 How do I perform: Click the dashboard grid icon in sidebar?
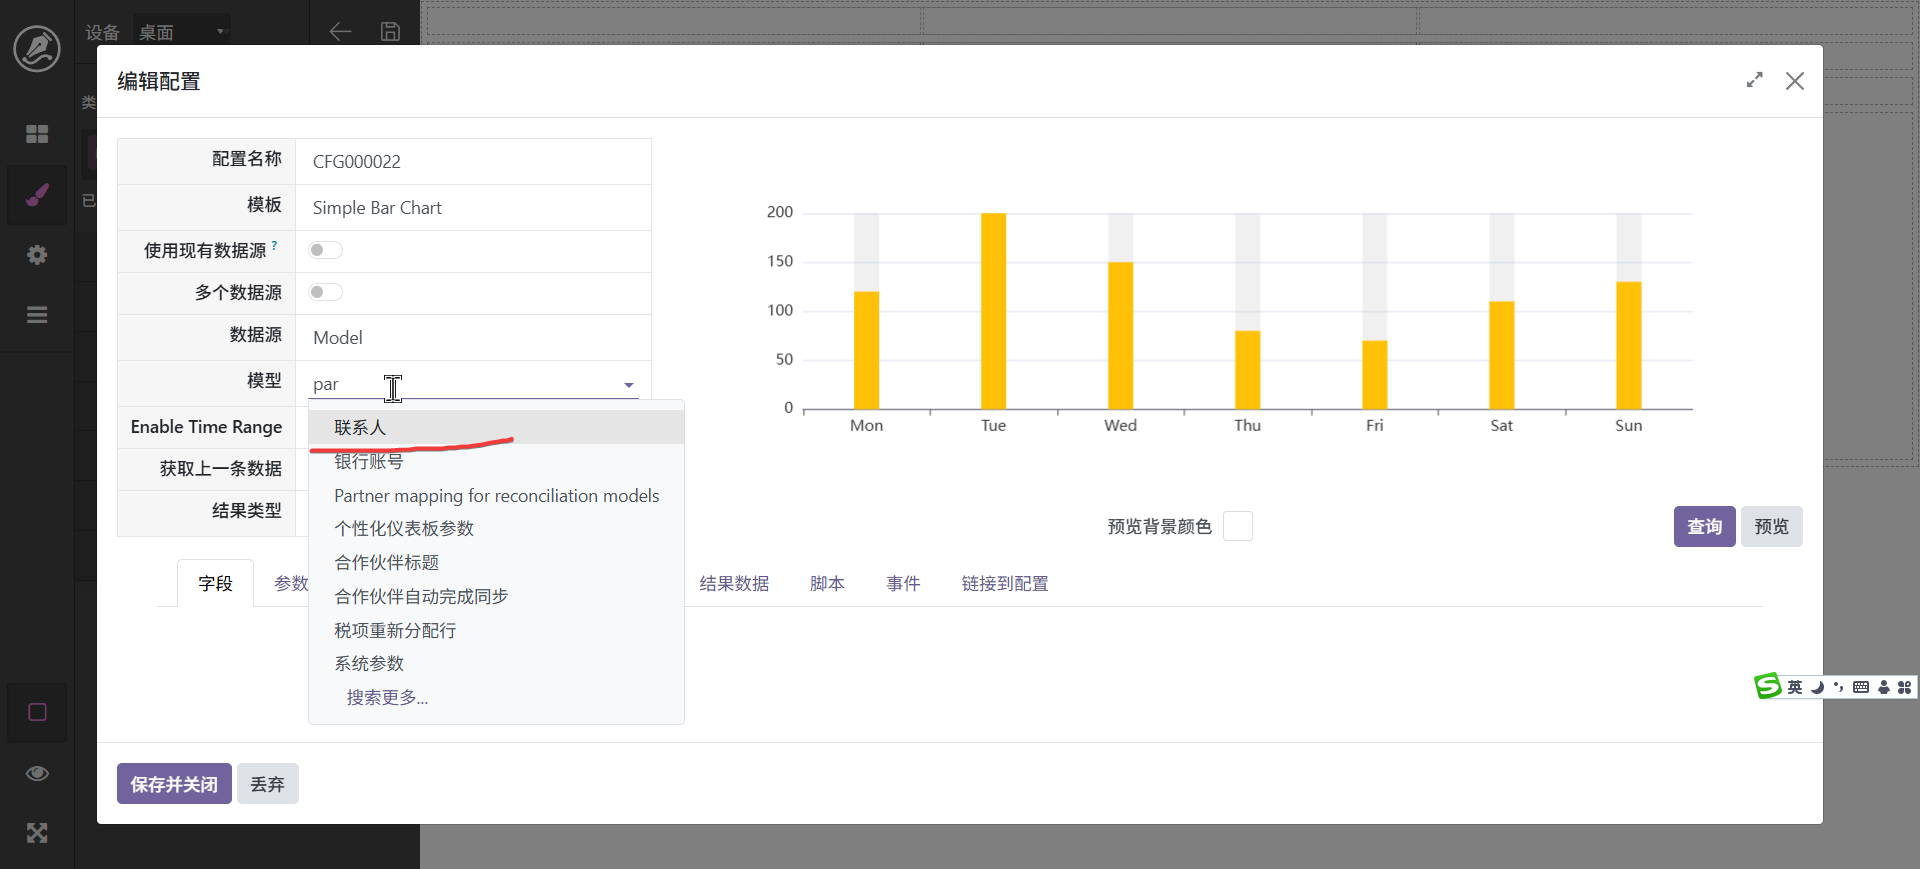37,134
